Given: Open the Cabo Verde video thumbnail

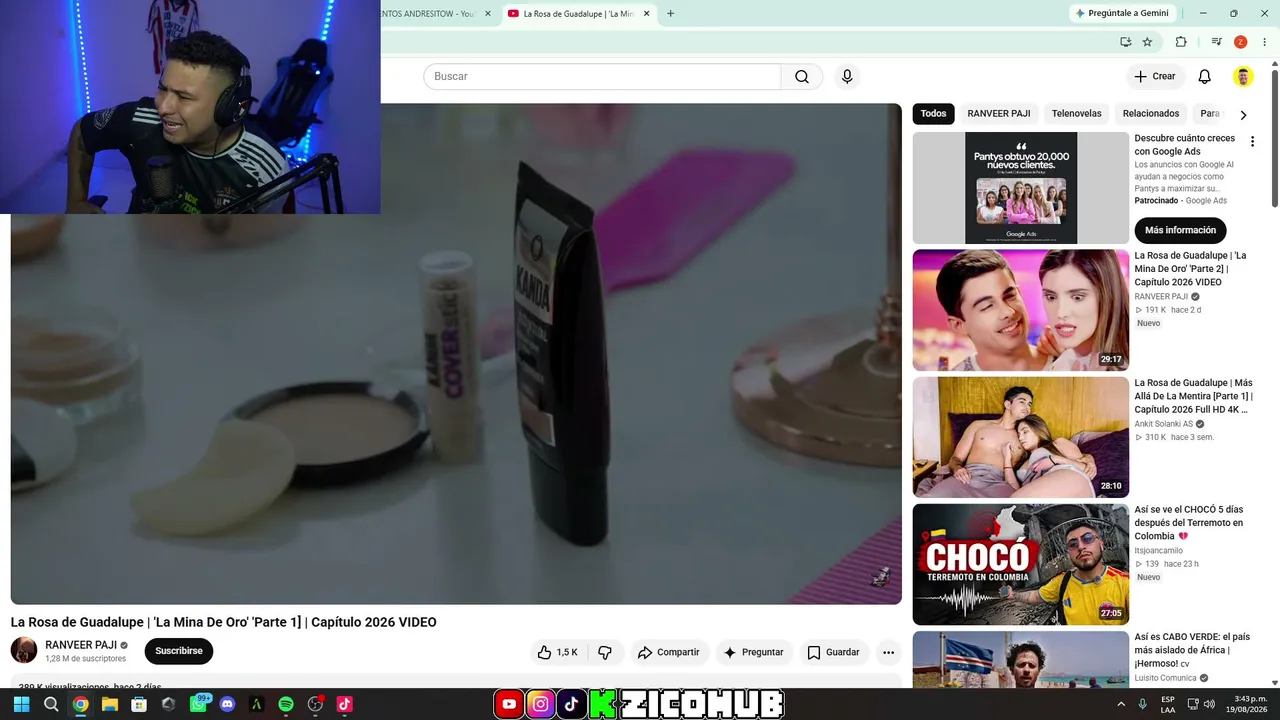Looking at the screenshot, I should click(x=1020, y=659).
